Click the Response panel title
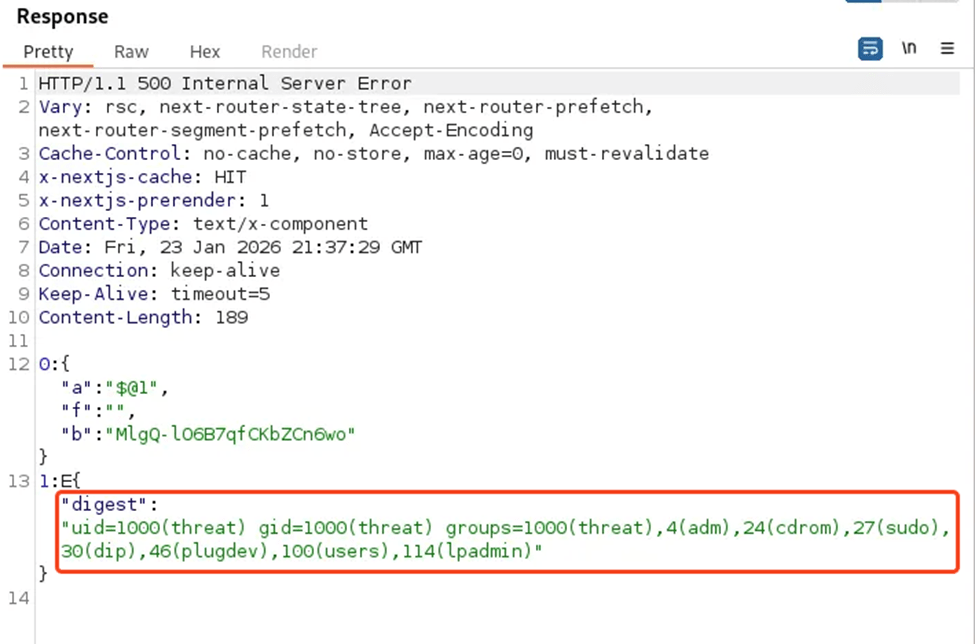 tap(62, 17)
